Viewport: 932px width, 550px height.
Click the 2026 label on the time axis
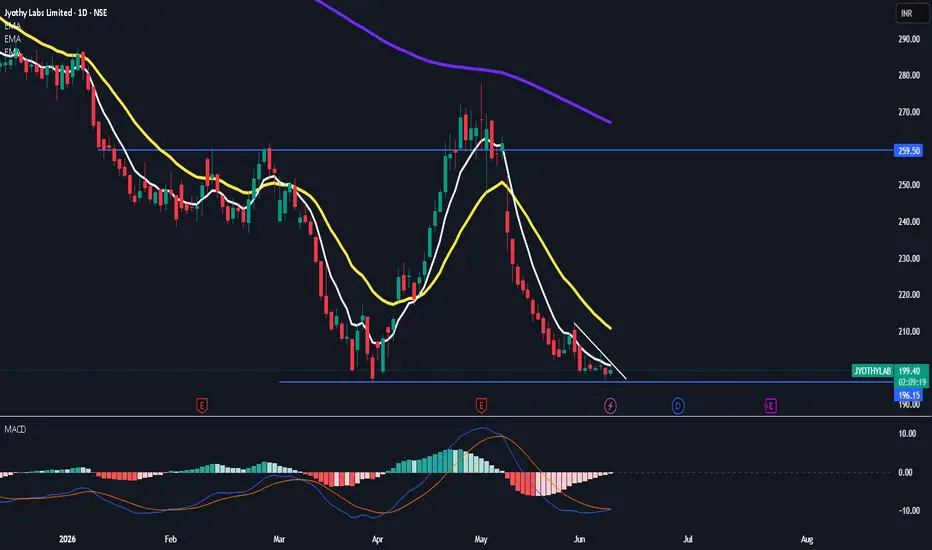(x=67, y=539)
